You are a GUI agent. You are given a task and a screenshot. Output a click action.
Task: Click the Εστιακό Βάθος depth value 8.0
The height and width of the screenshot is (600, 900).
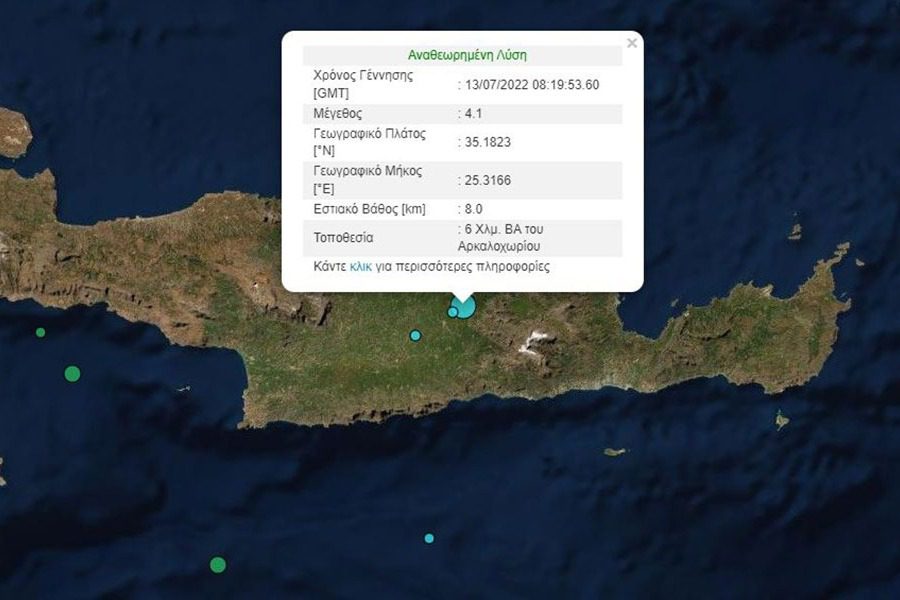(x=469, y=208)
